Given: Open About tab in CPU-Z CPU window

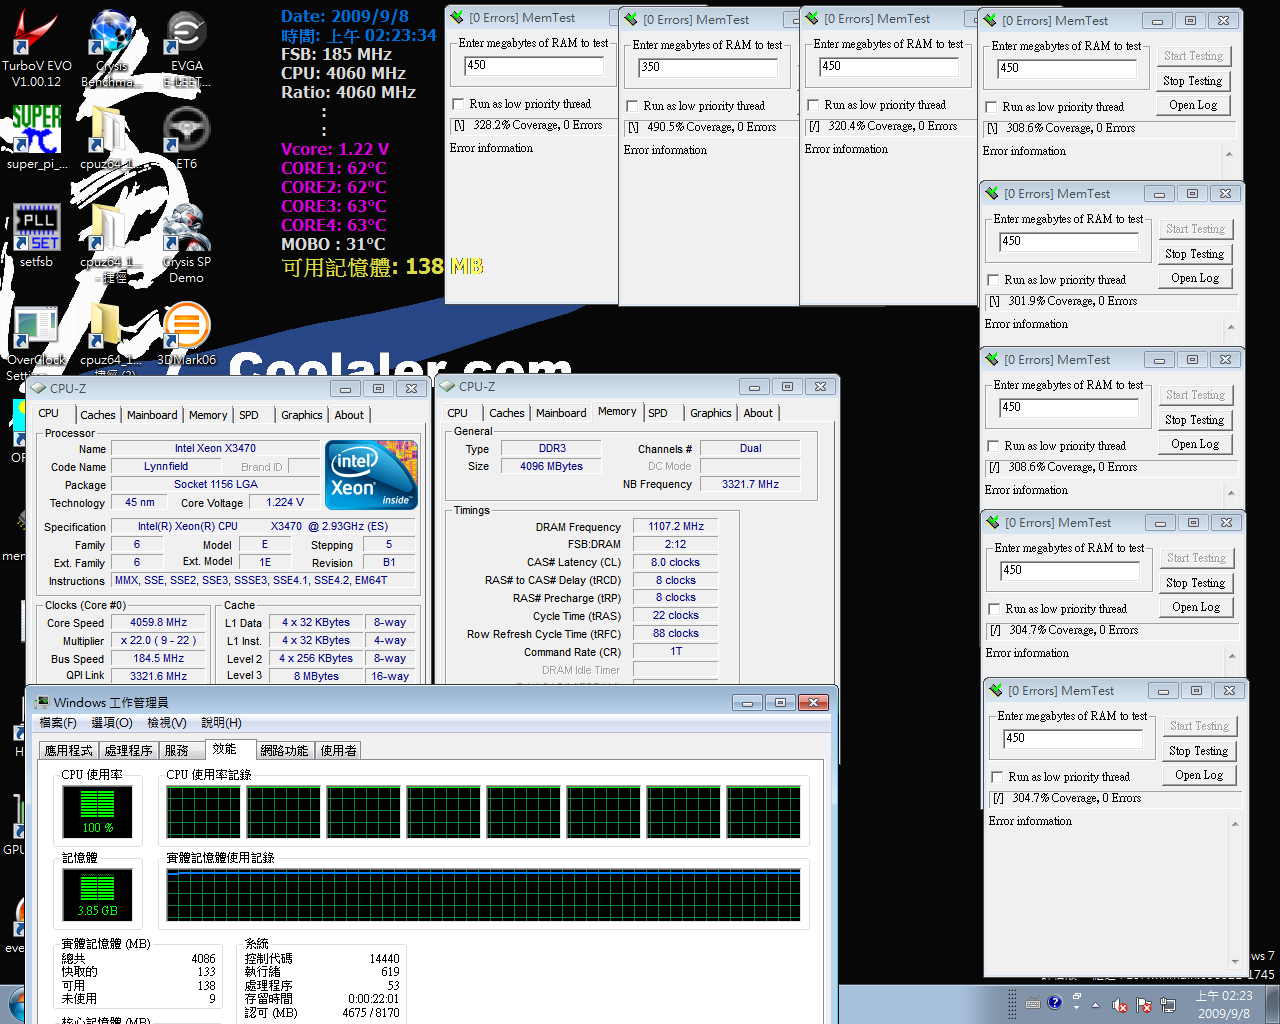Looking at the screenshot, I should 349,415.
